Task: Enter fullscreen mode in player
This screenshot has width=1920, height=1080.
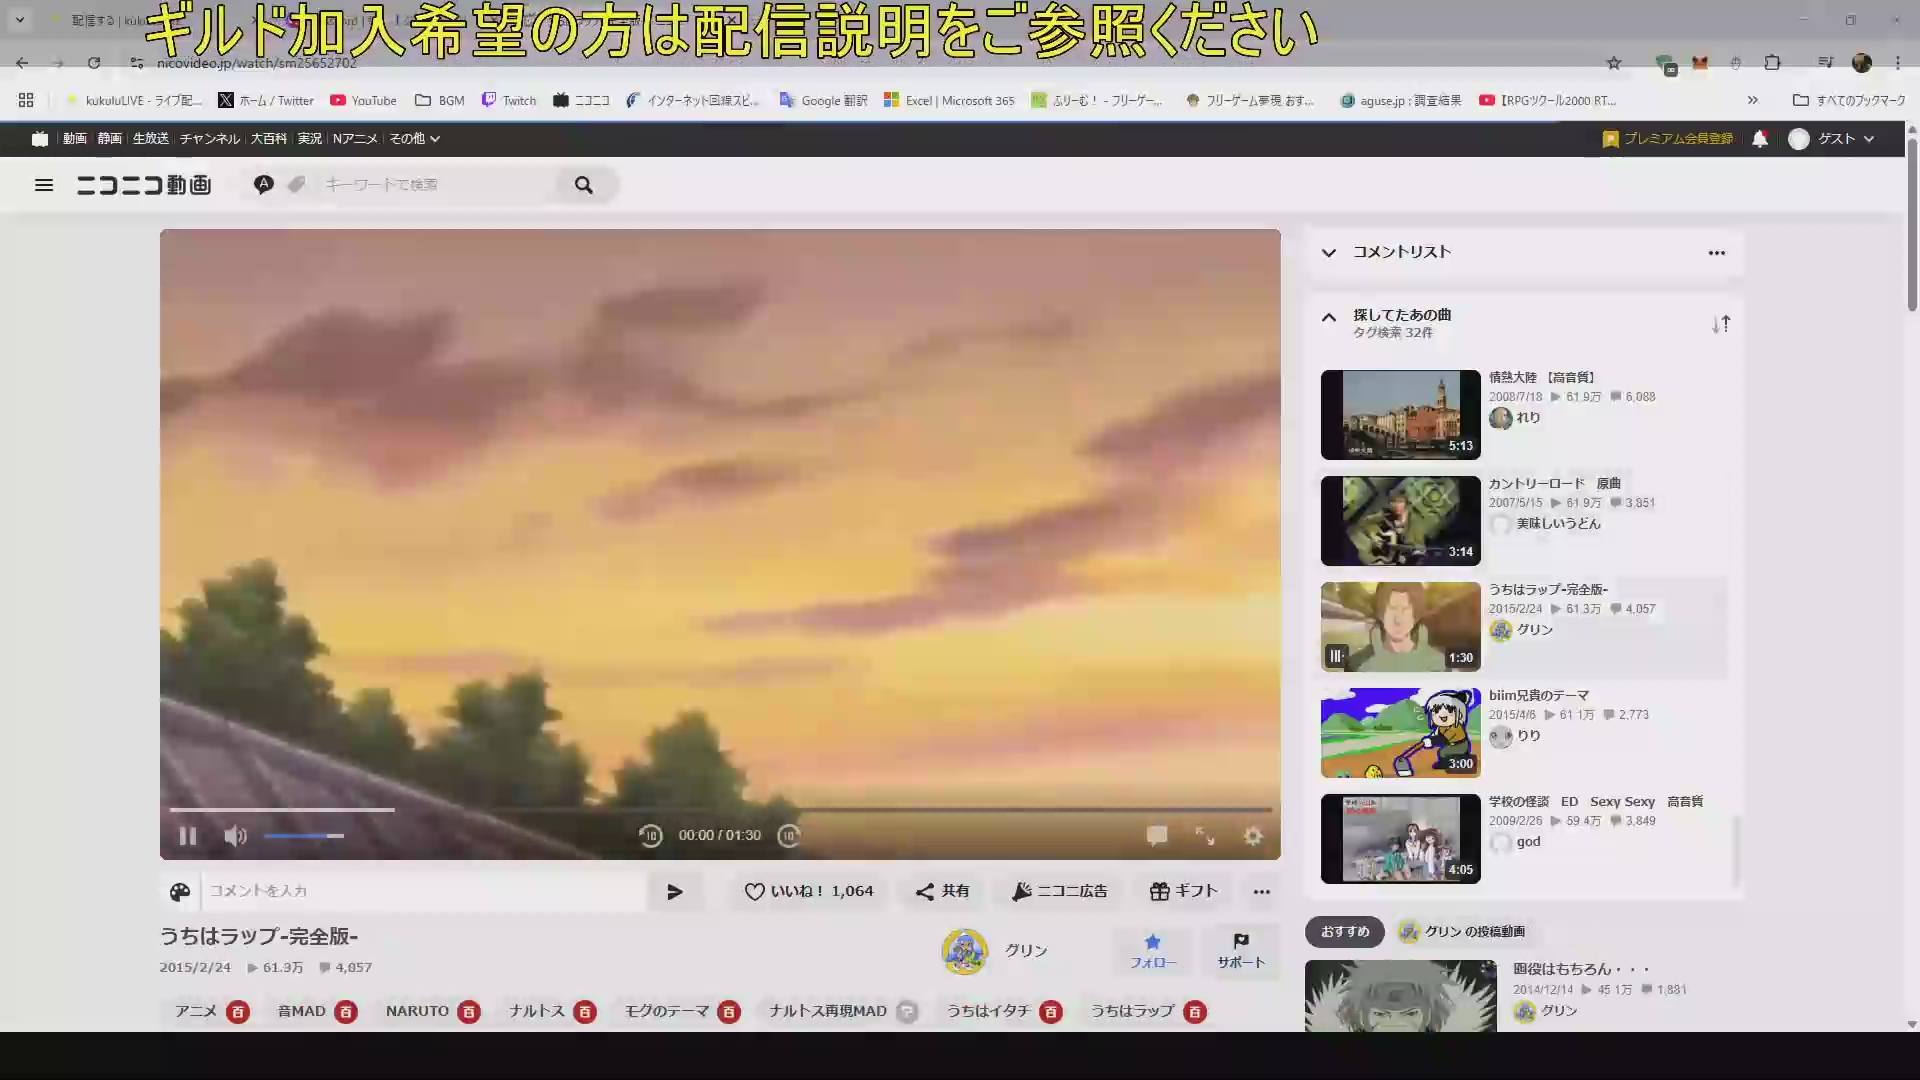Action: click(1205, 836)
